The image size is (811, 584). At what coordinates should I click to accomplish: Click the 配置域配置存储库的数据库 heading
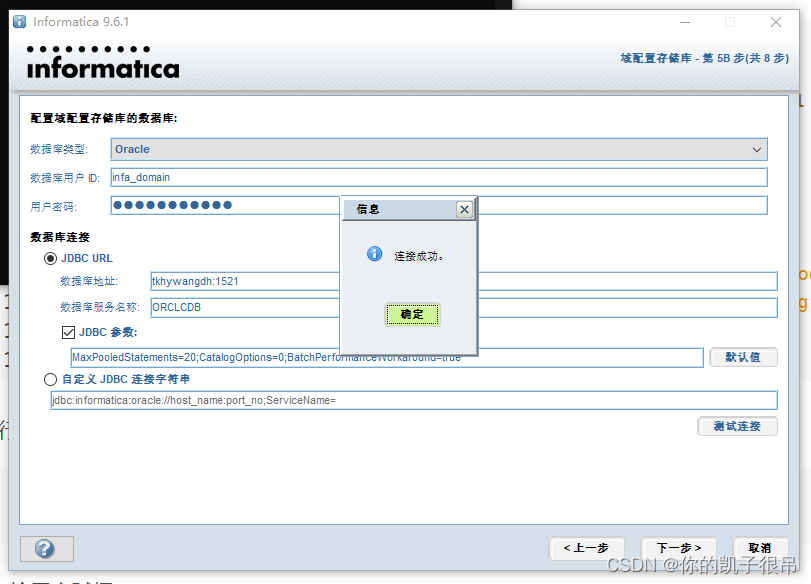(x=104, y=118)
